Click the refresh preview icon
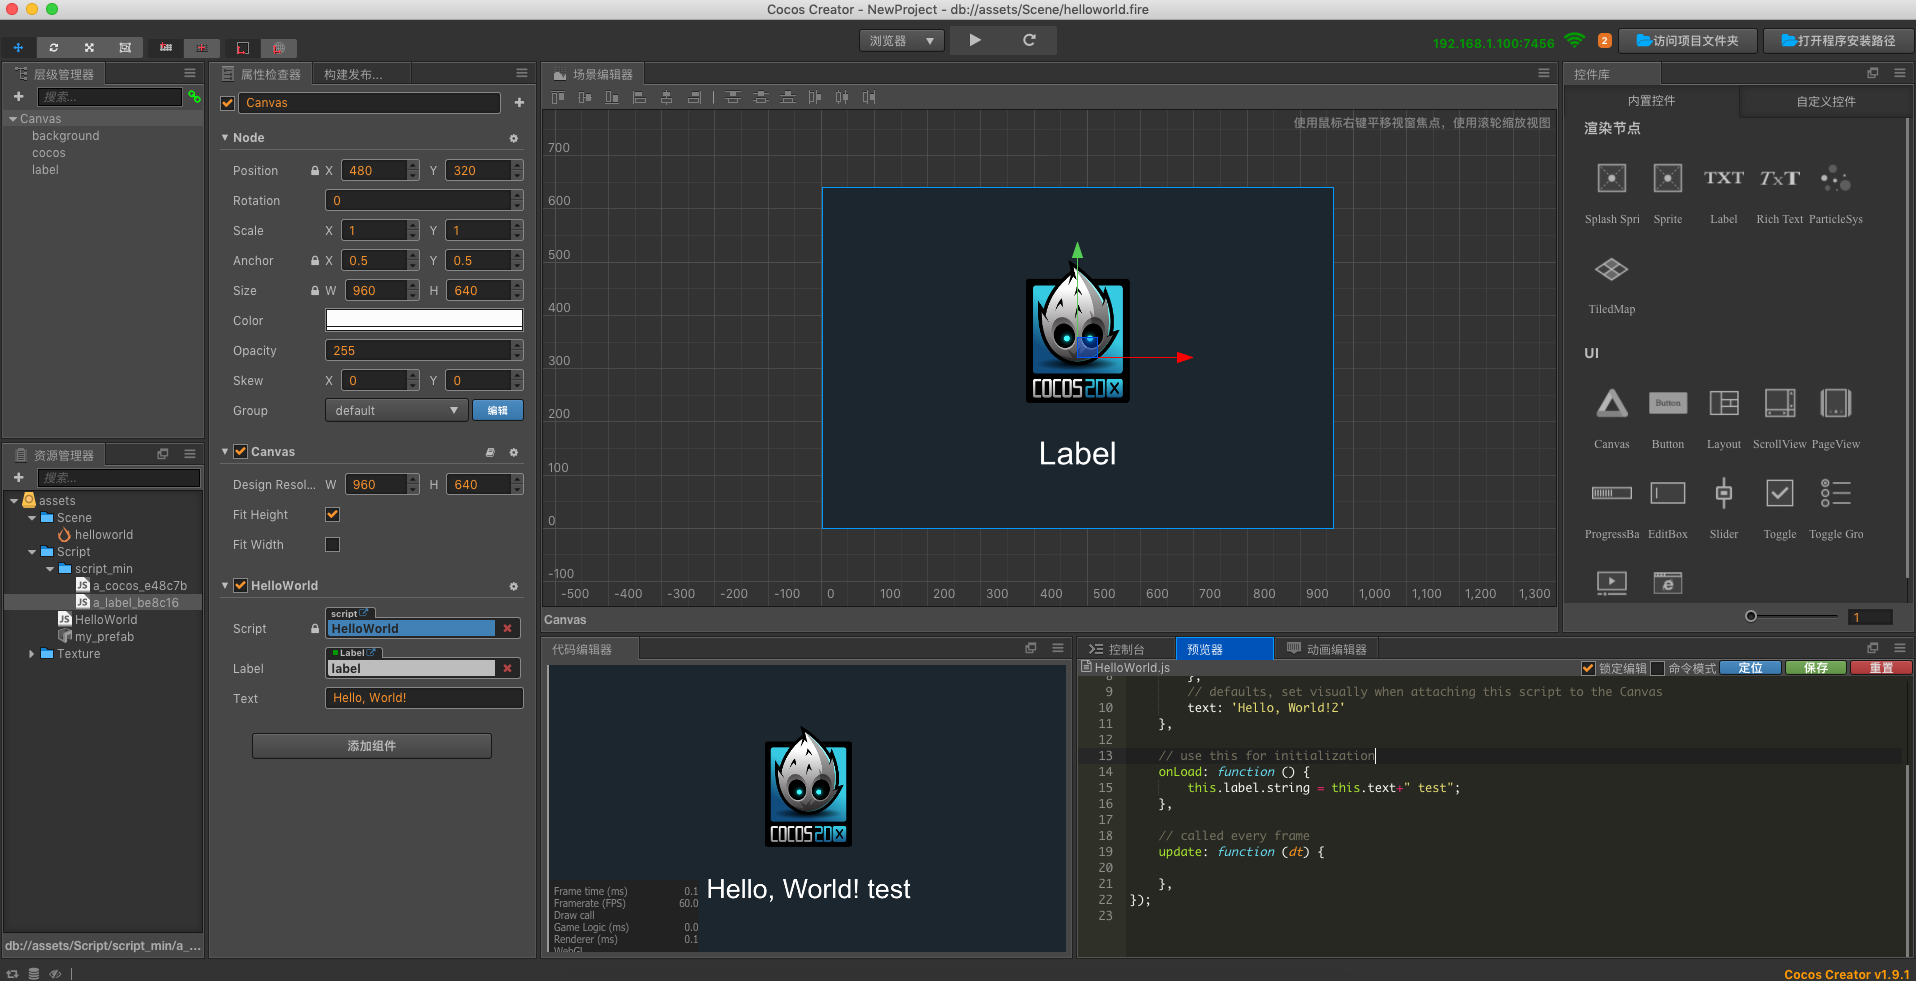The image size is (1916, 981). point(1029,40)
